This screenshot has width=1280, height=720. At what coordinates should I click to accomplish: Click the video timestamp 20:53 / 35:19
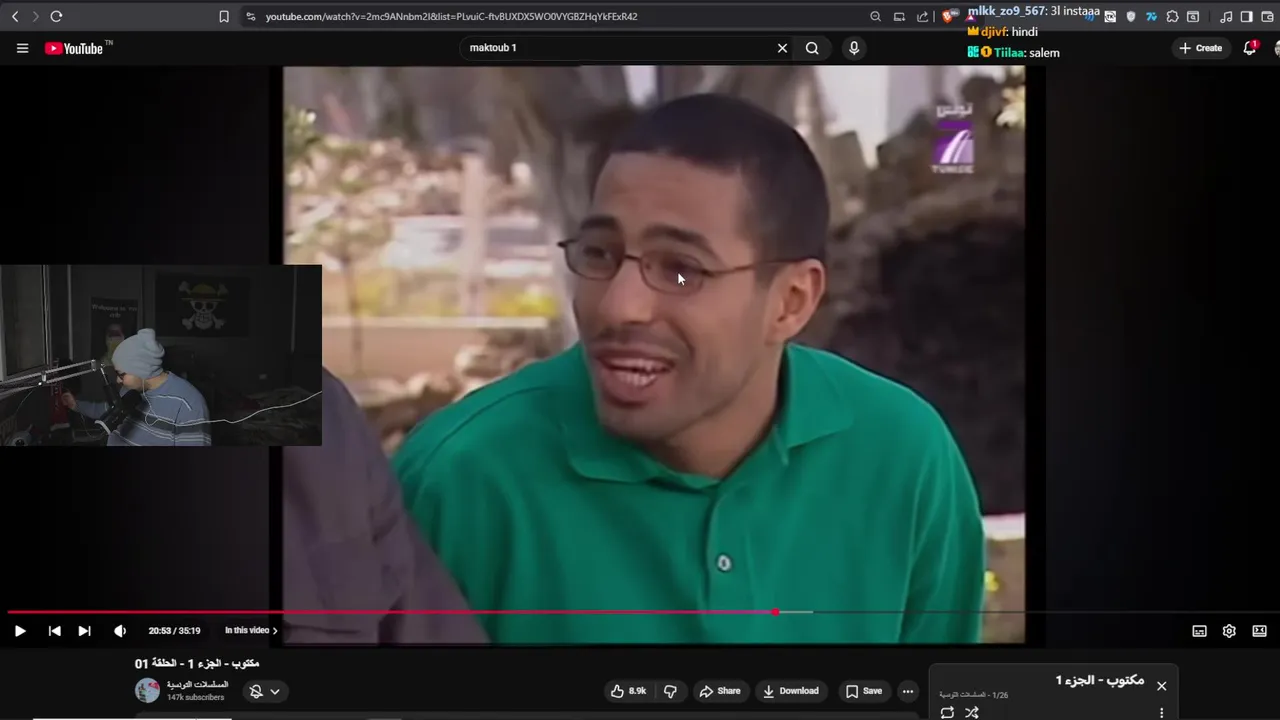click(174, 631)
